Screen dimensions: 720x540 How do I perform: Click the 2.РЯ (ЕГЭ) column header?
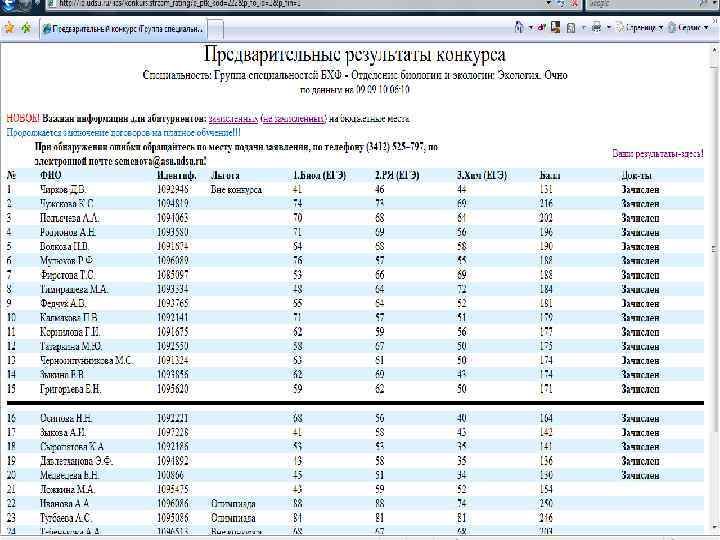pyautogui.click(x=397, y=175)
